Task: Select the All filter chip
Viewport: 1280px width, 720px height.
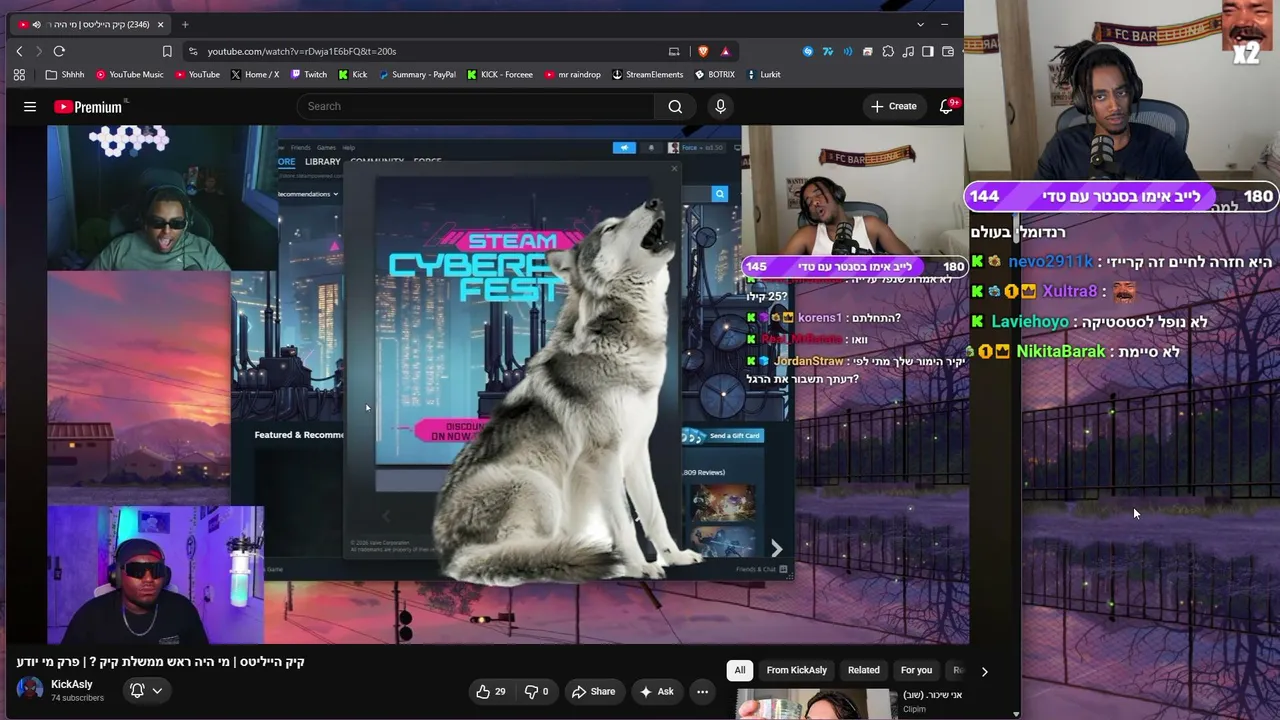Action: pyautogui.click(x=740, y=670)
